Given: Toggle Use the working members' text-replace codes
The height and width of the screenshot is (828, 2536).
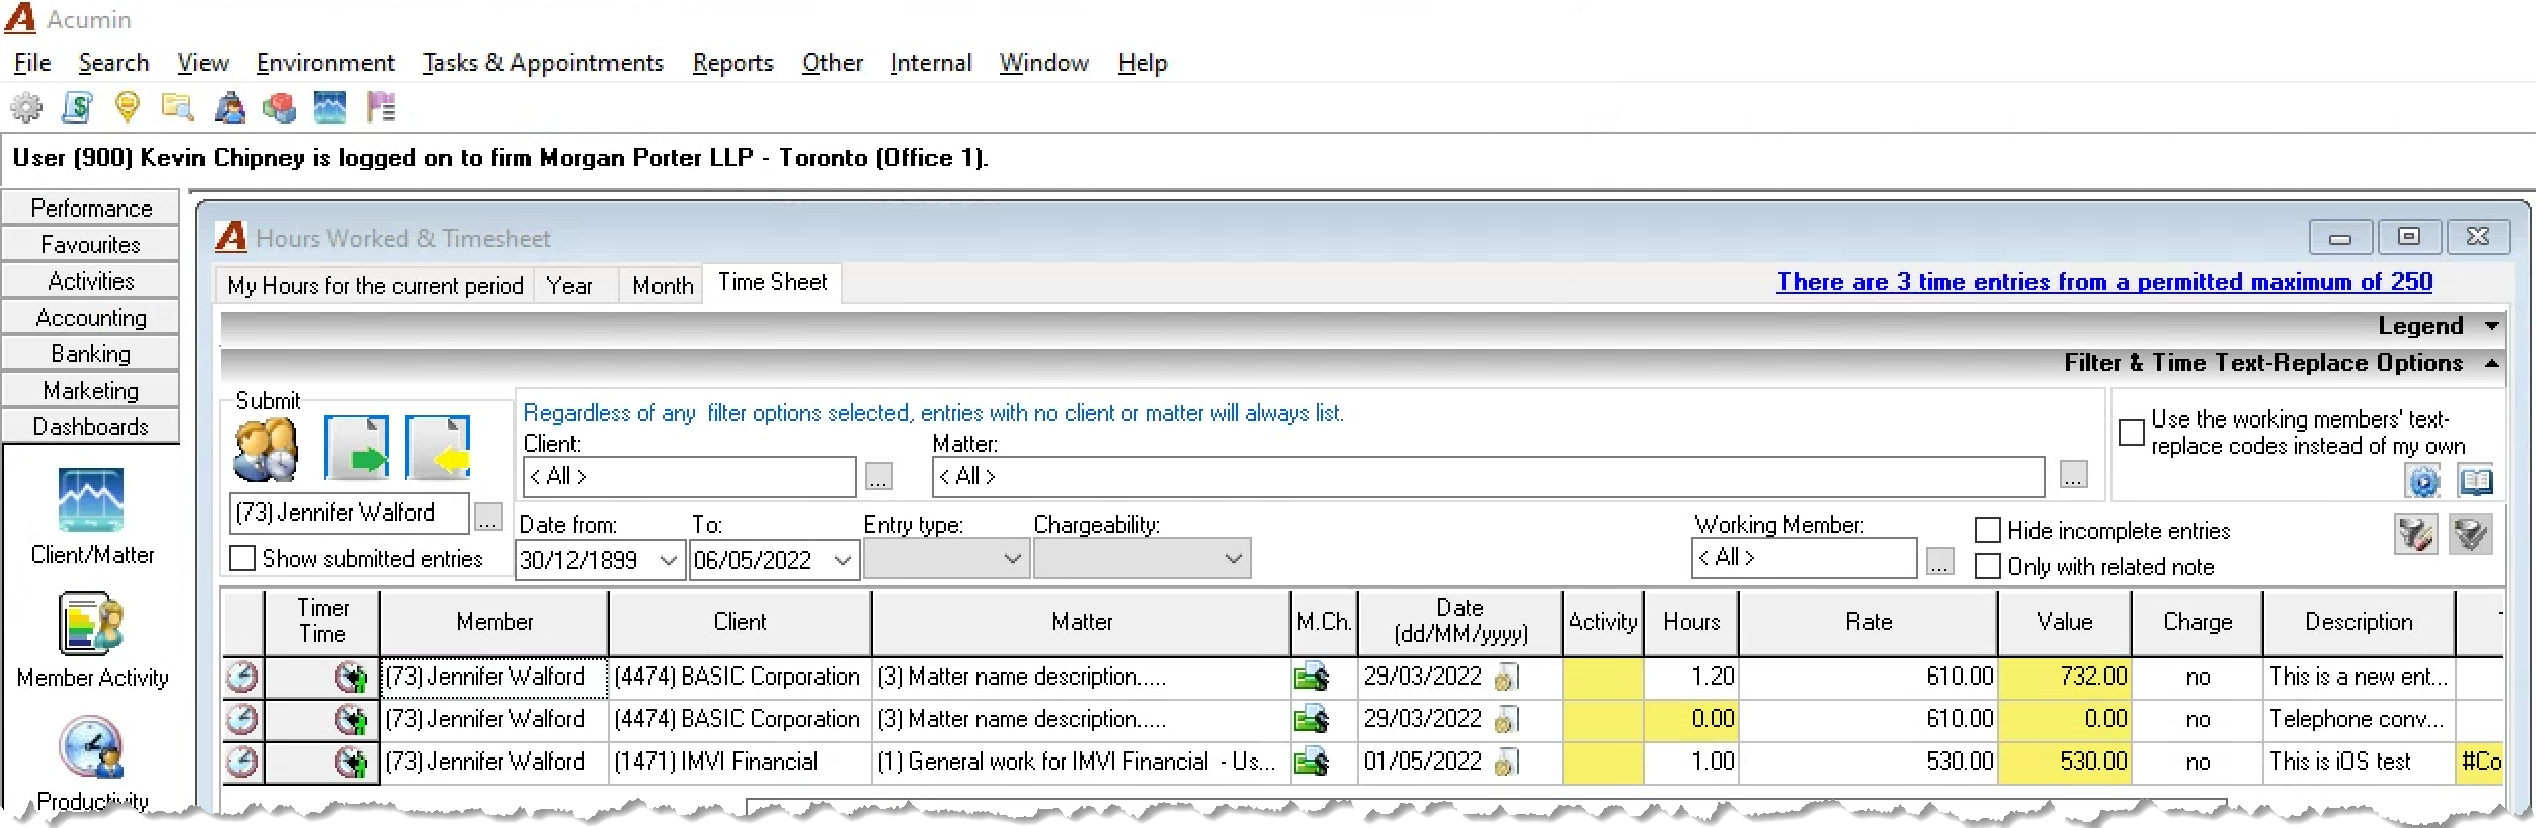Looking at the screenshot, I should tap(2132, 432).
